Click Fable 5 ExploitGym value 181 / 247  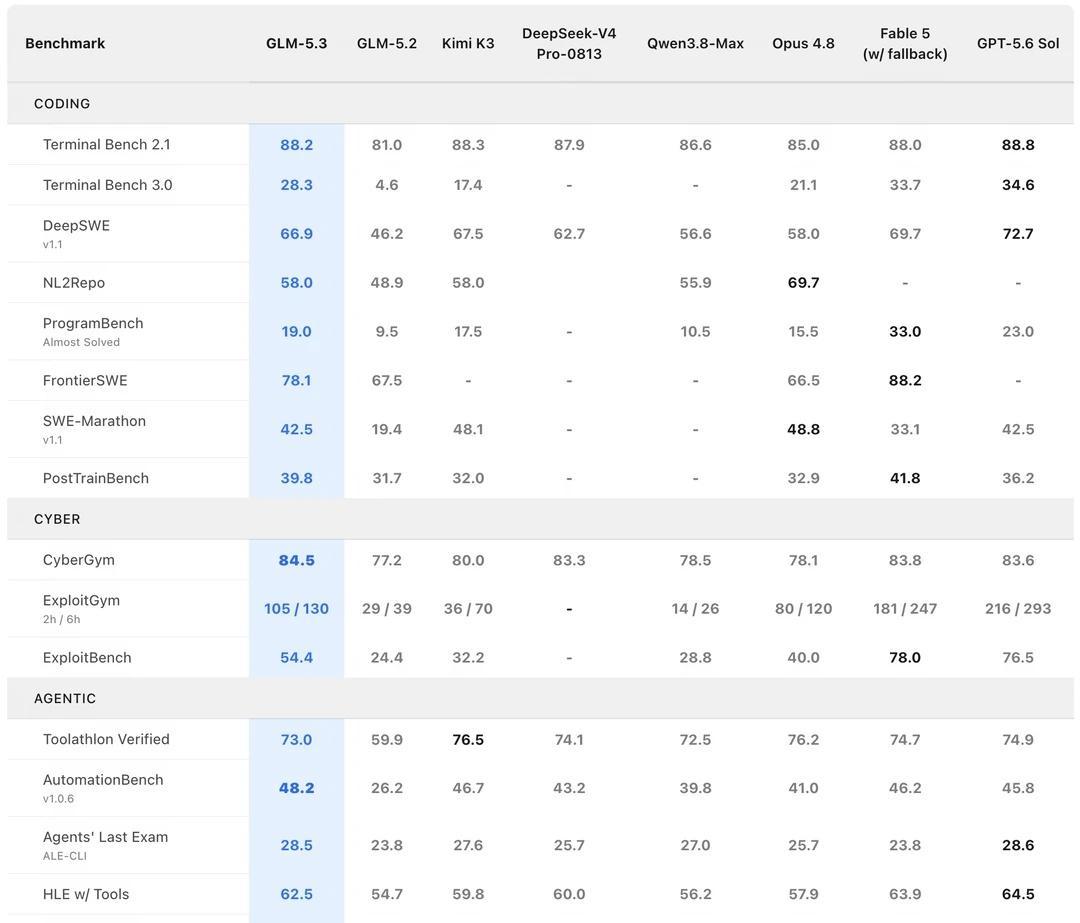click(x=904, y=609)
